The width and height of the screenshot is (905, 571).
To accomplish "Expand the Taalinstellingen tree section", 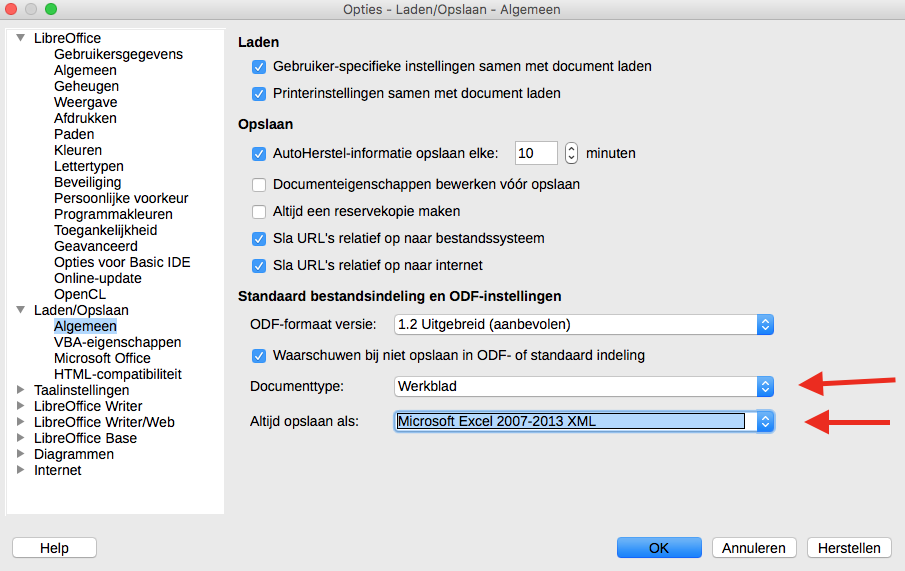I will click(21, 390).
